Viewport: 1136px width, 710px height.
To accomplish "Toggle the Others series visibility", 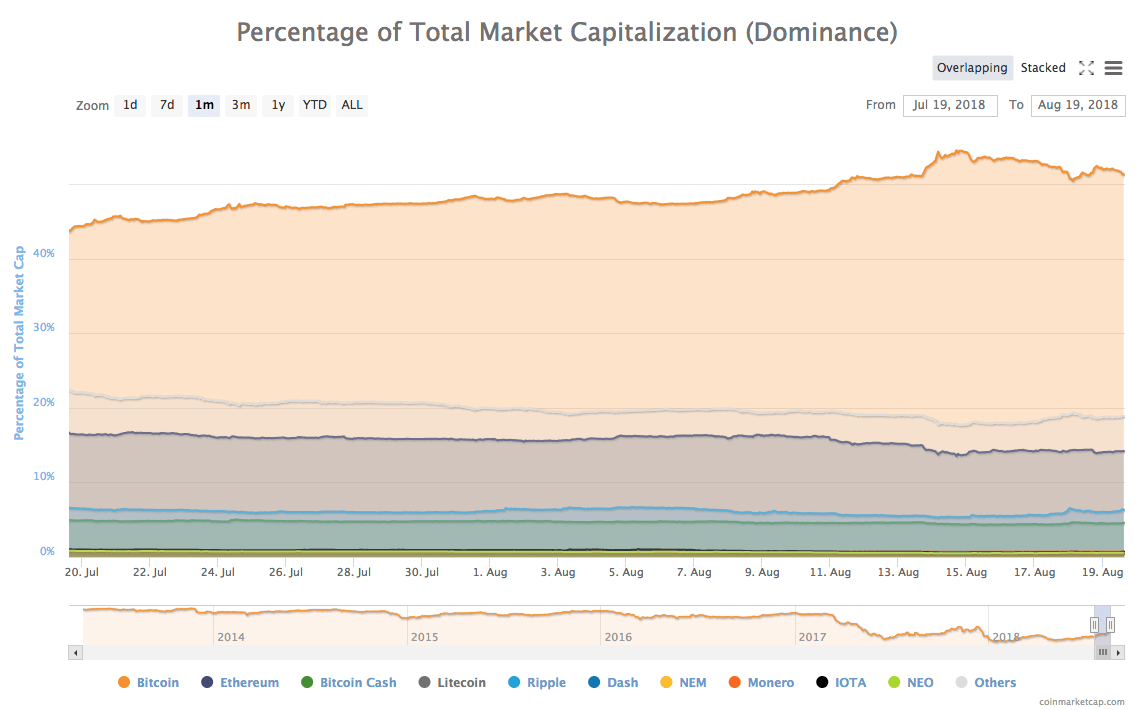I will (986, 682).
